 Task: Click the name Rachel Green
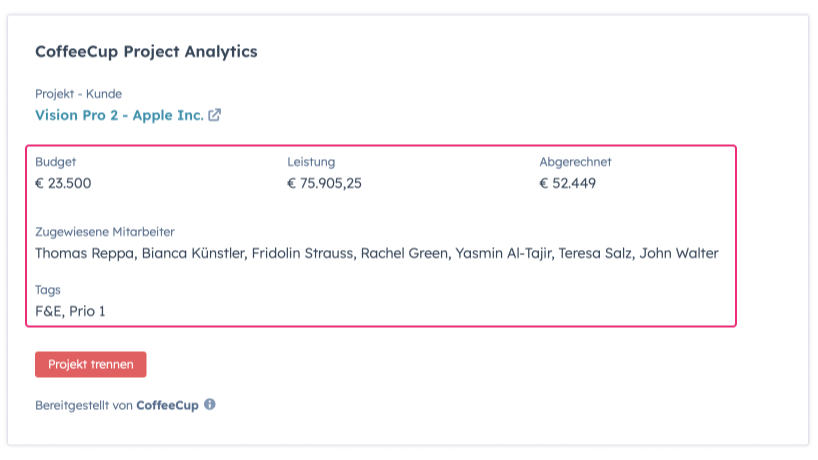coord(403,253)
